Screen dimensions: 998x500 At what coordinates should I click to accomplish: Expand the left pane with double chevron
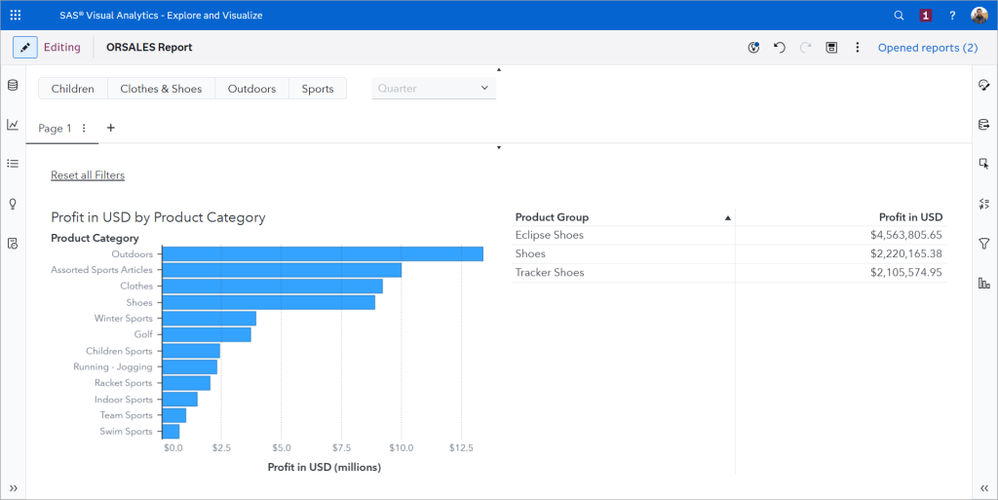tap(13, 488)
